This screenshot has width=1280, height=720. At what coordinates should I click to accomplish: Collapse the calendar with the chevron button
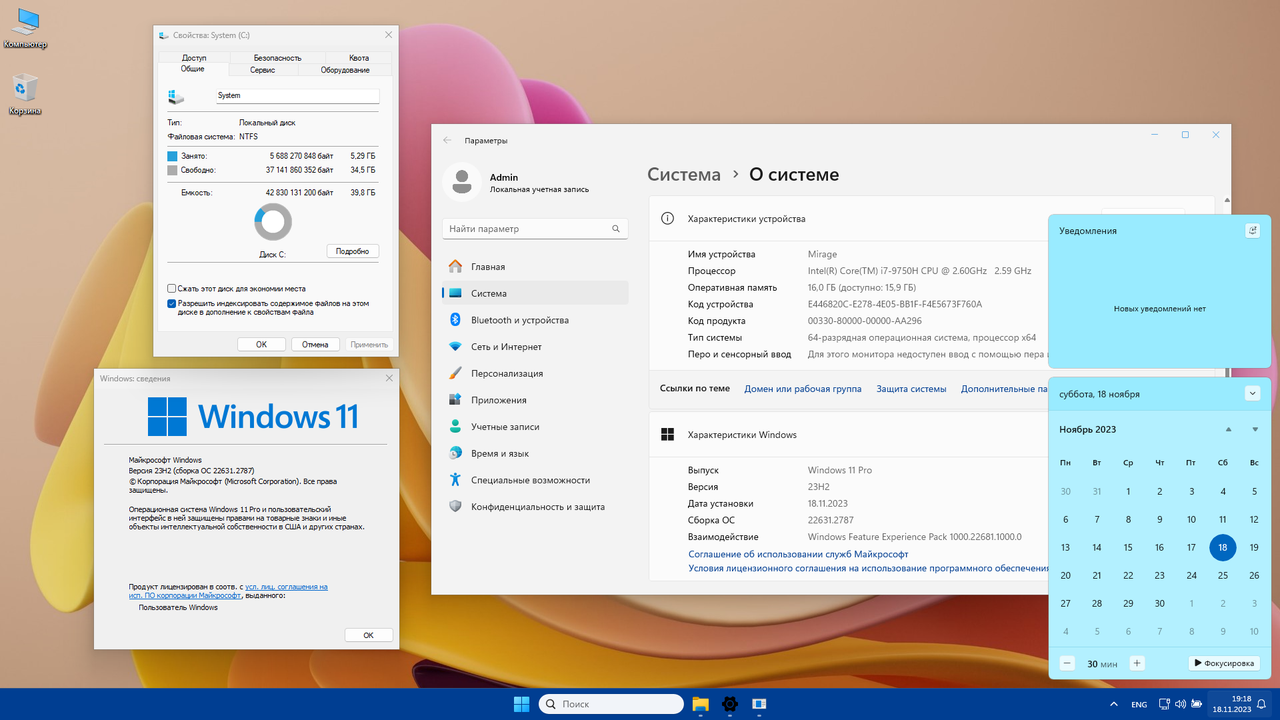pyautogui.click(x=1253, y=393)
